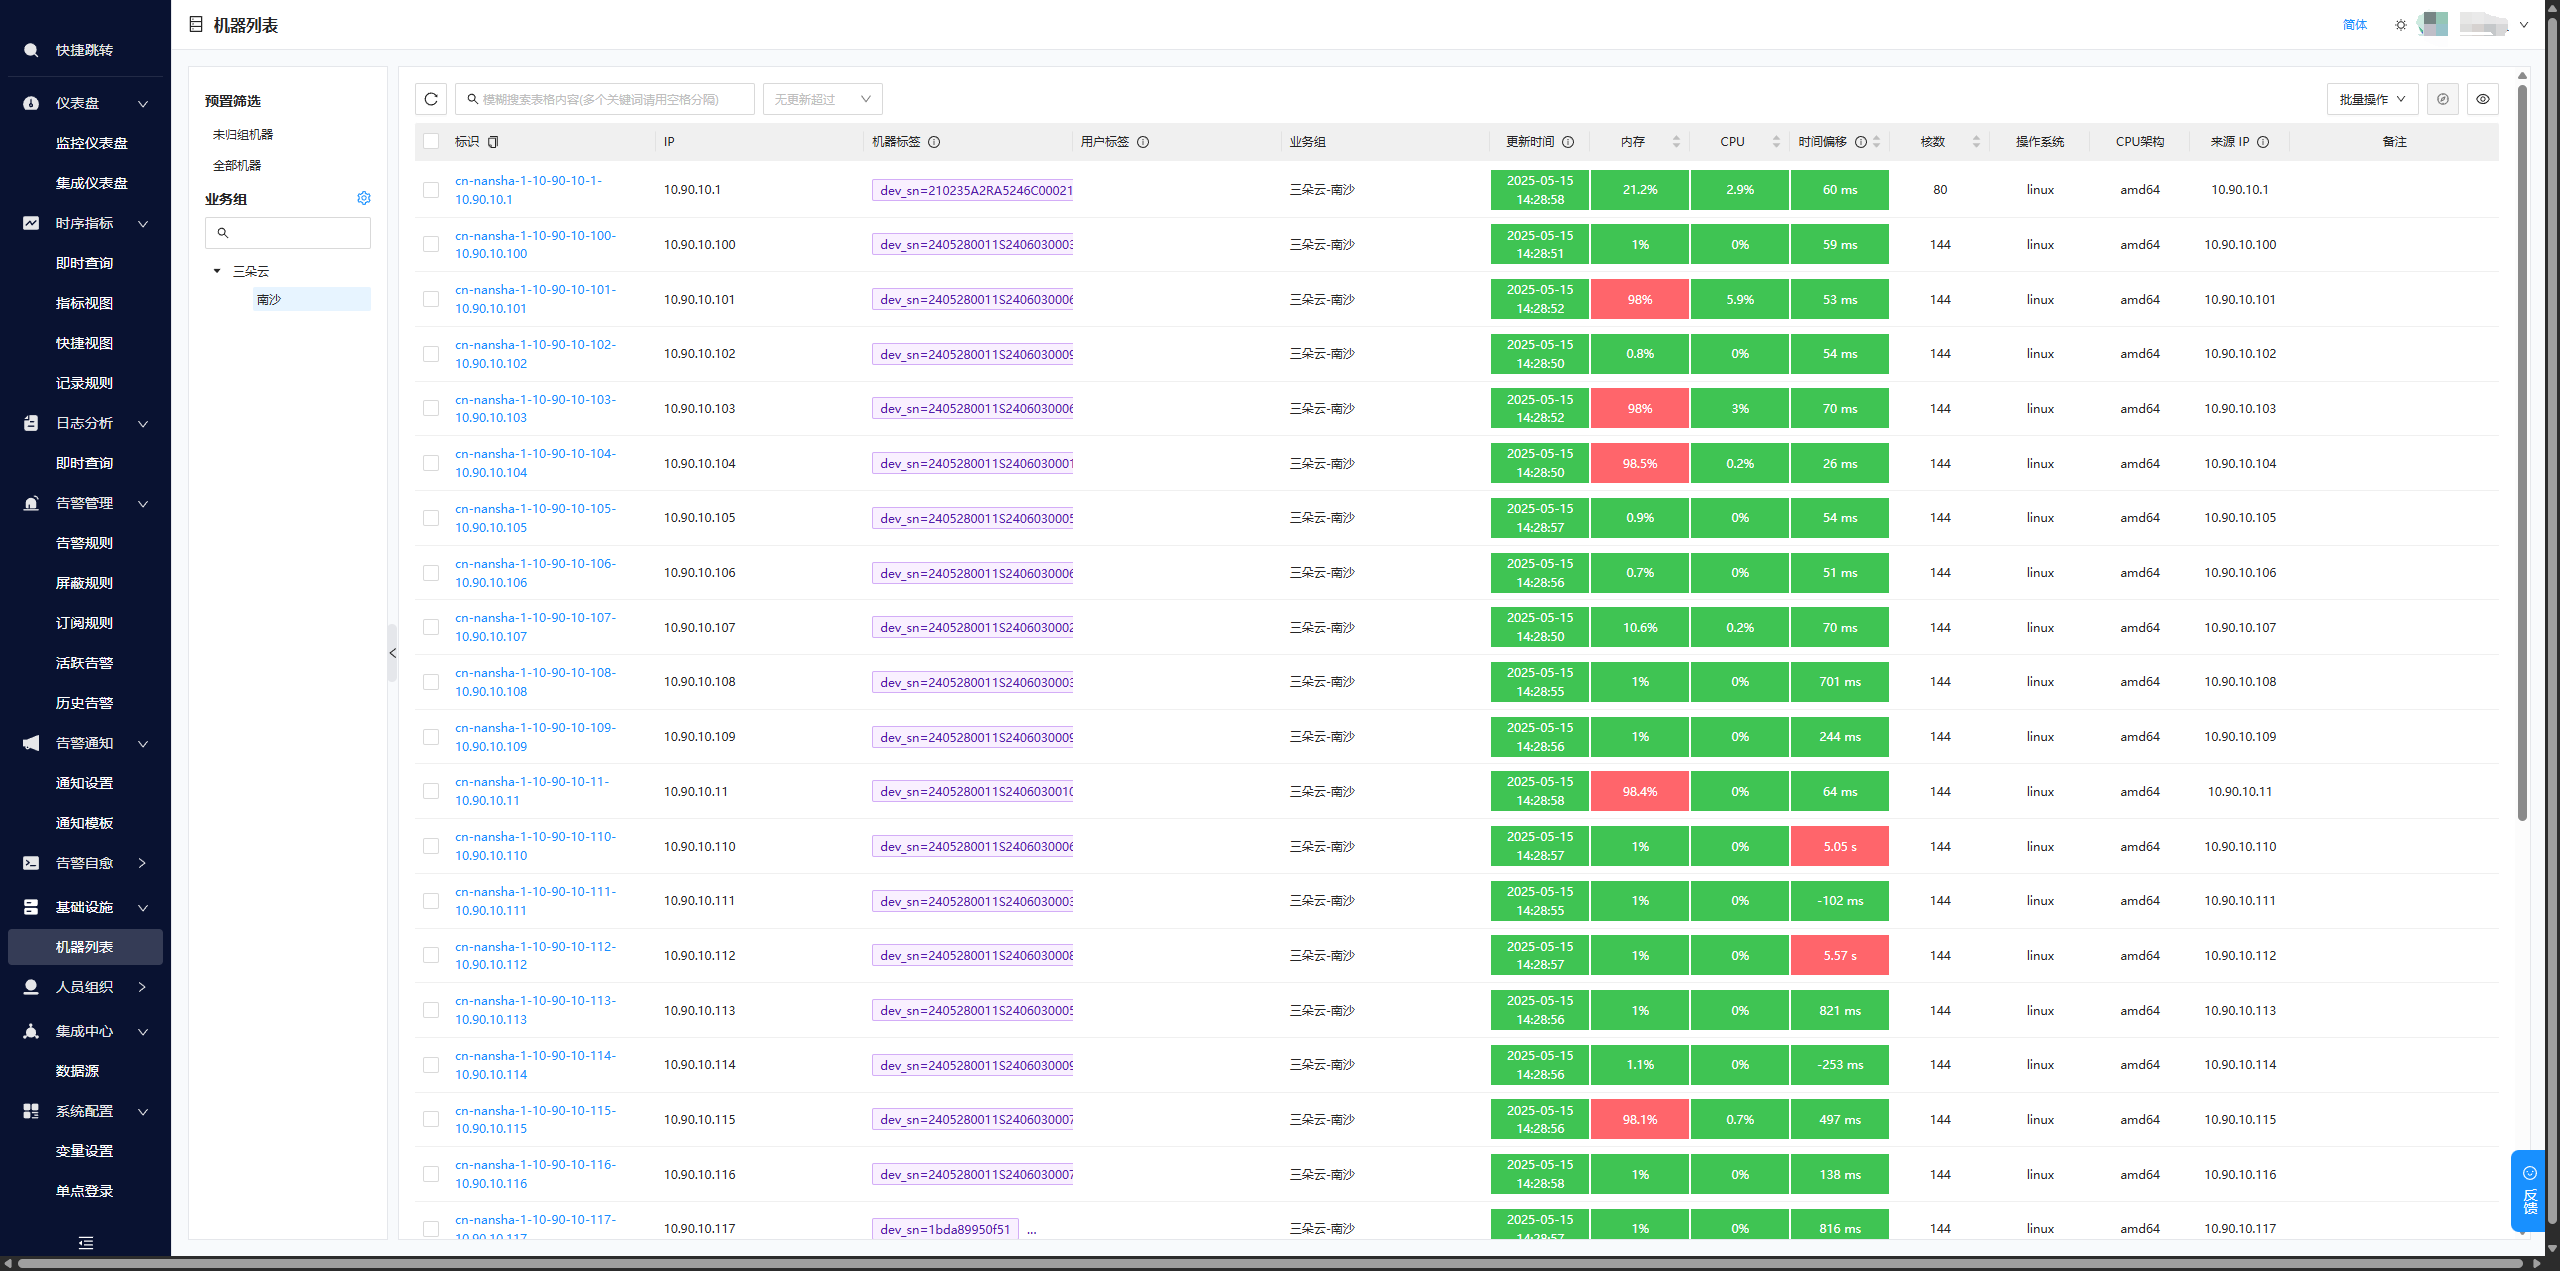Click the table refresh icon button
The image size is (2560, 1271).
tap(431, 99)
